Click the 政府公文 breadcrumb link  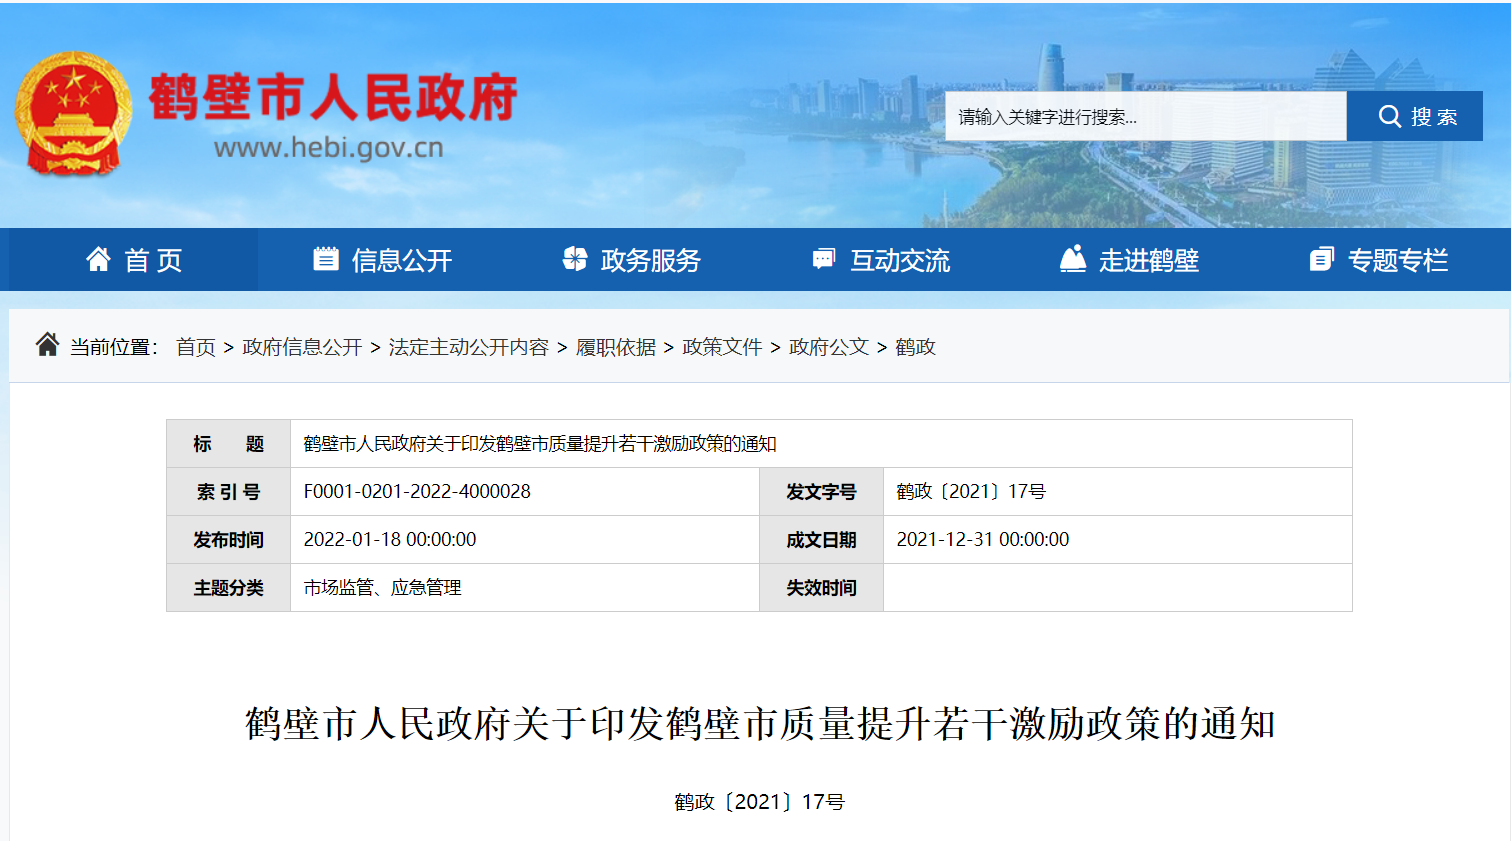point(828,347)
